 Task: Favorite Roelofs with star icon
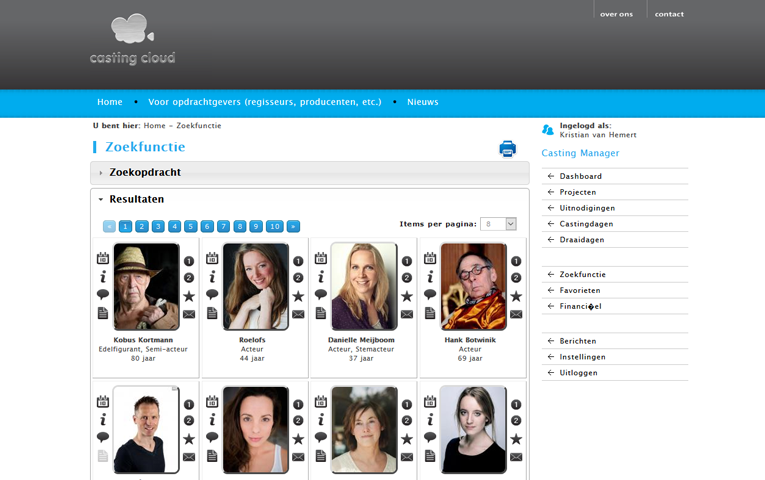(298, 296)
